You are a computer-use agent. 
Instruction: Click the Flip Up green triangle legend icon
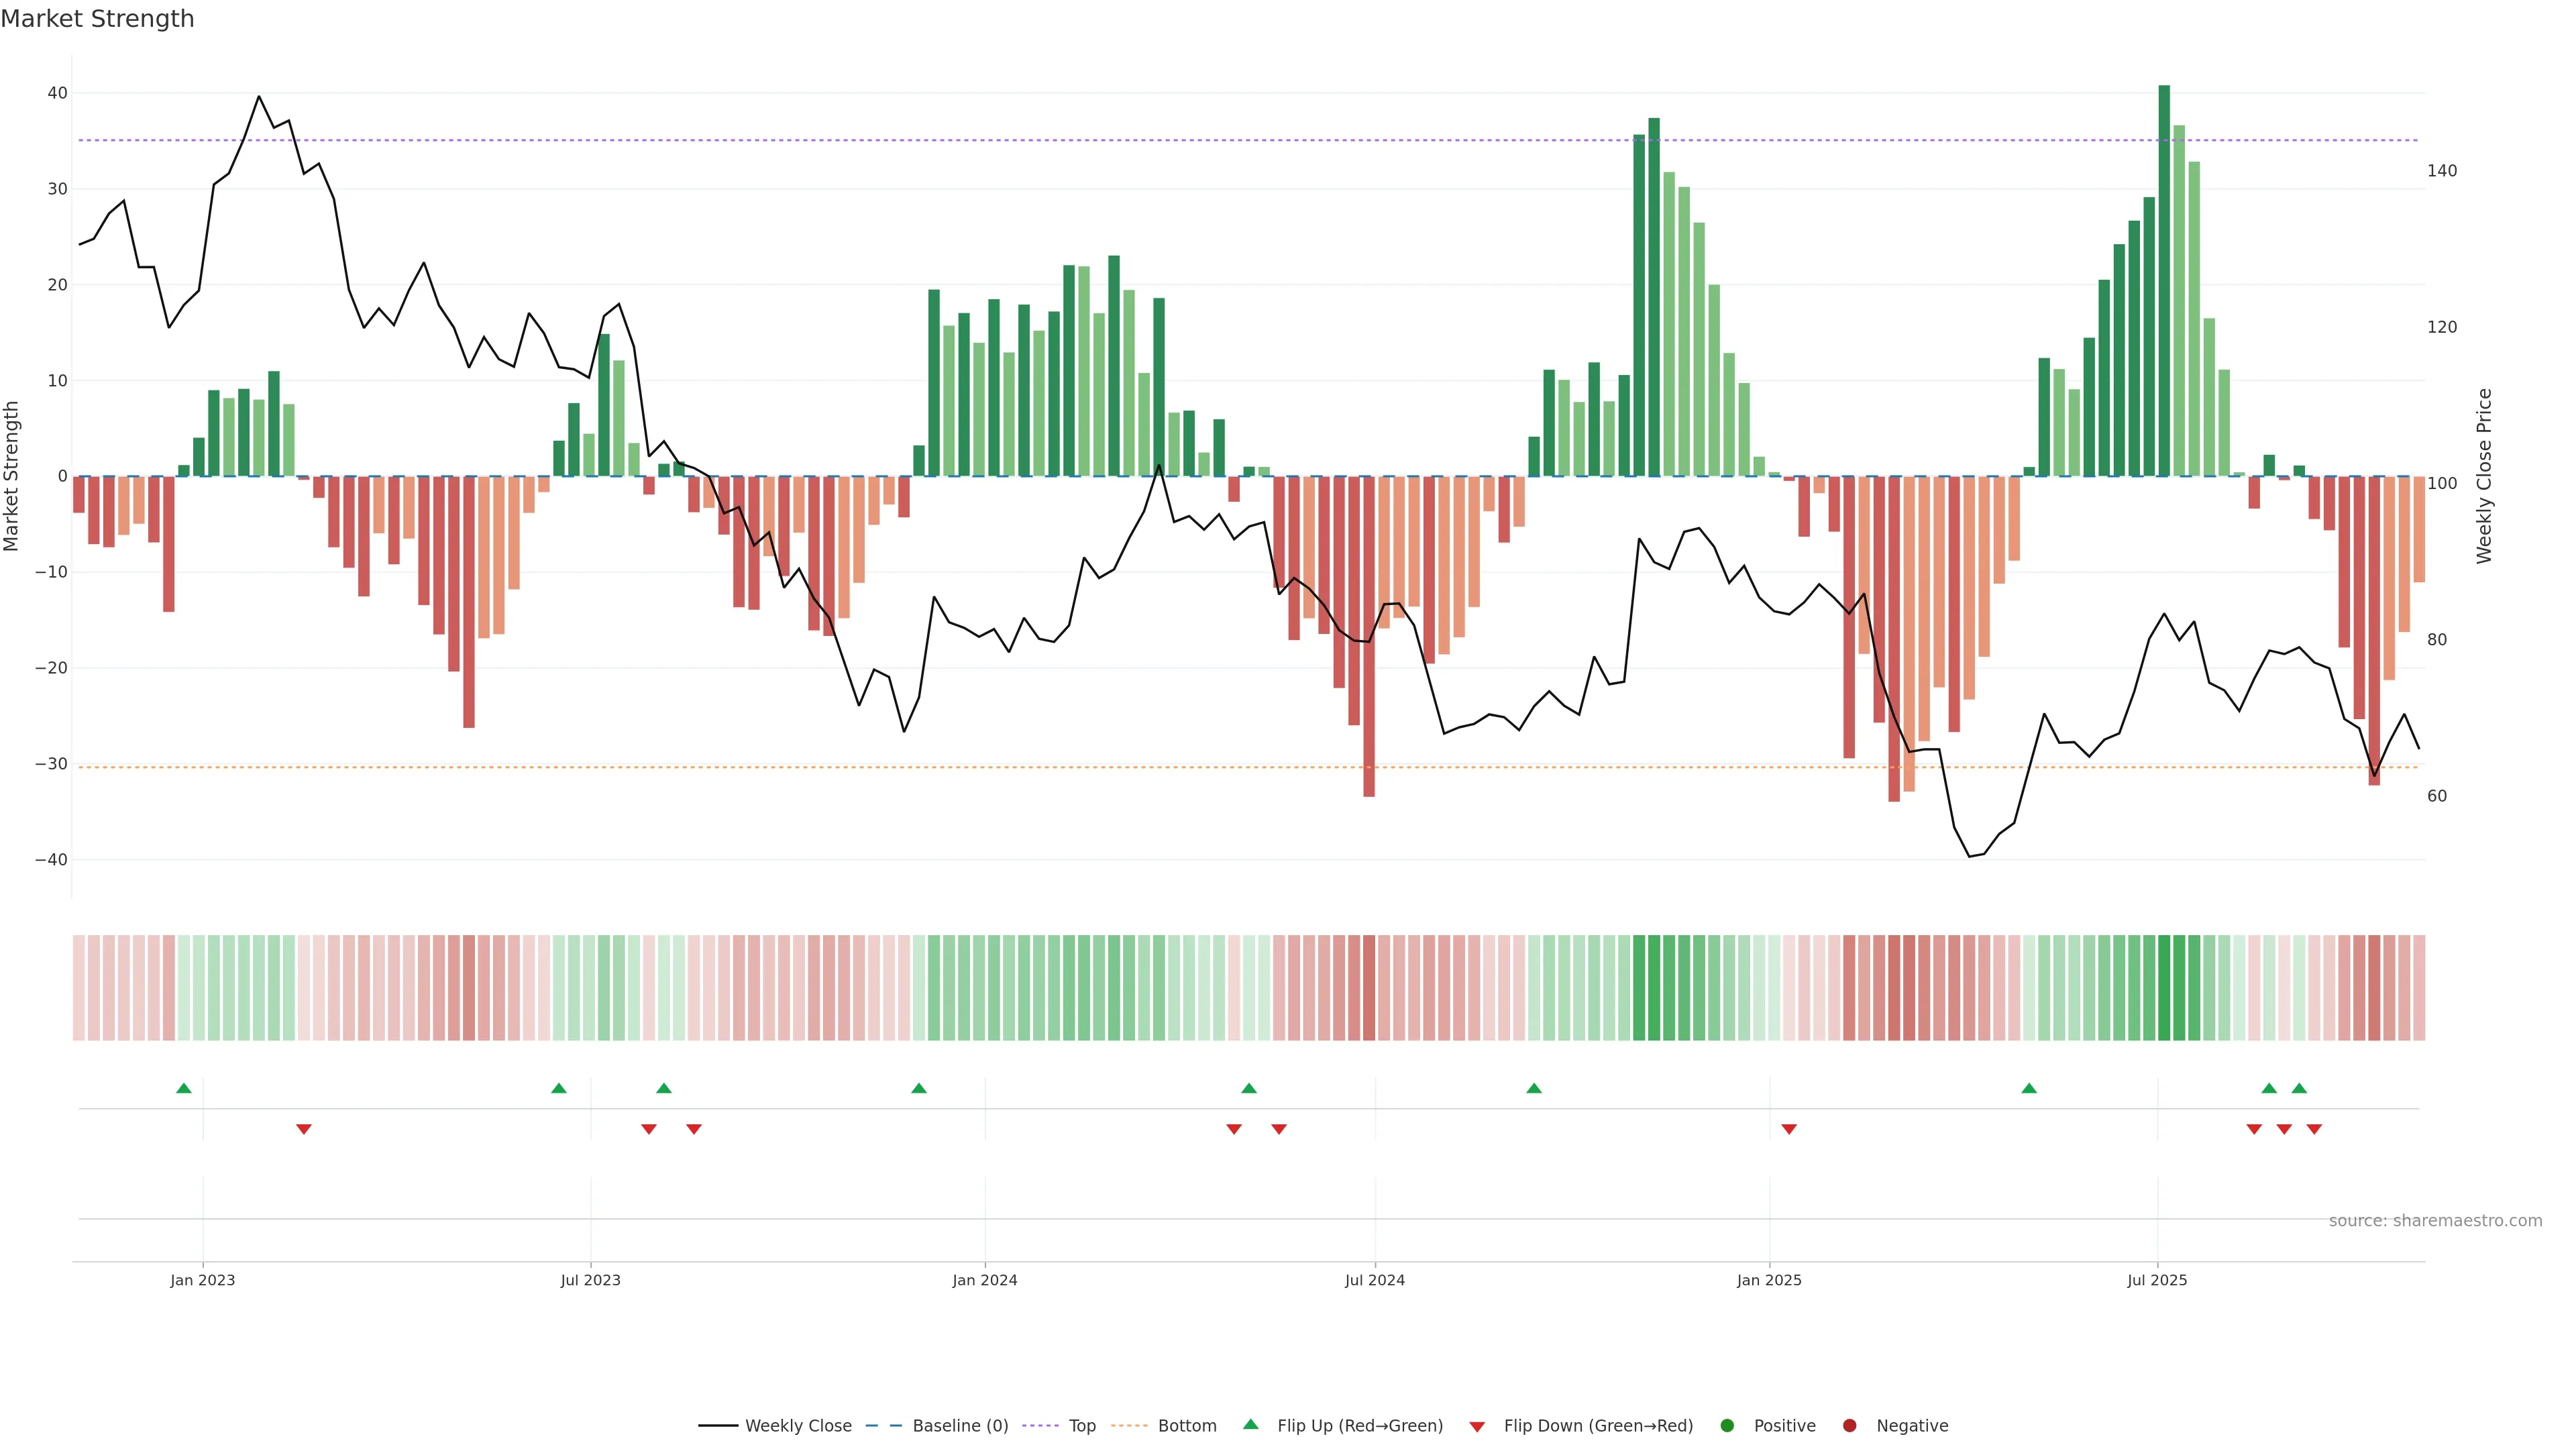click(x=1250, y=1425)
